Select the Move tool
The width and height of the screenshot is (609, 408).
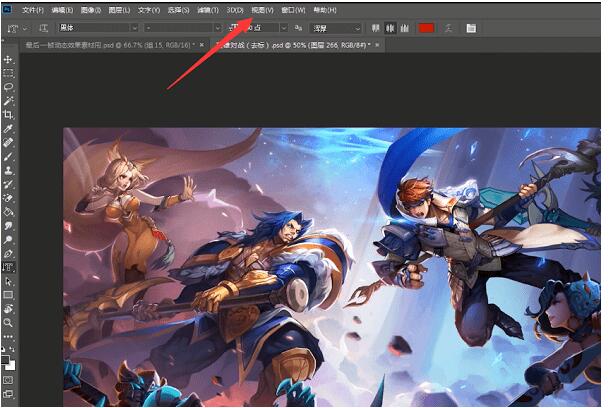pyautogui.click(x=8, y=59)
